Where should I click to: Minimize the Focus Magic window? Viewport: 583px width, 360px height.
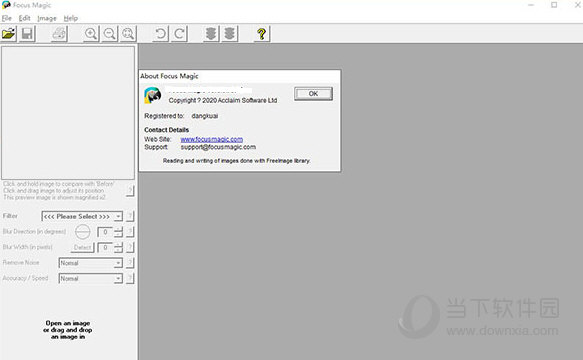point(531,5)
